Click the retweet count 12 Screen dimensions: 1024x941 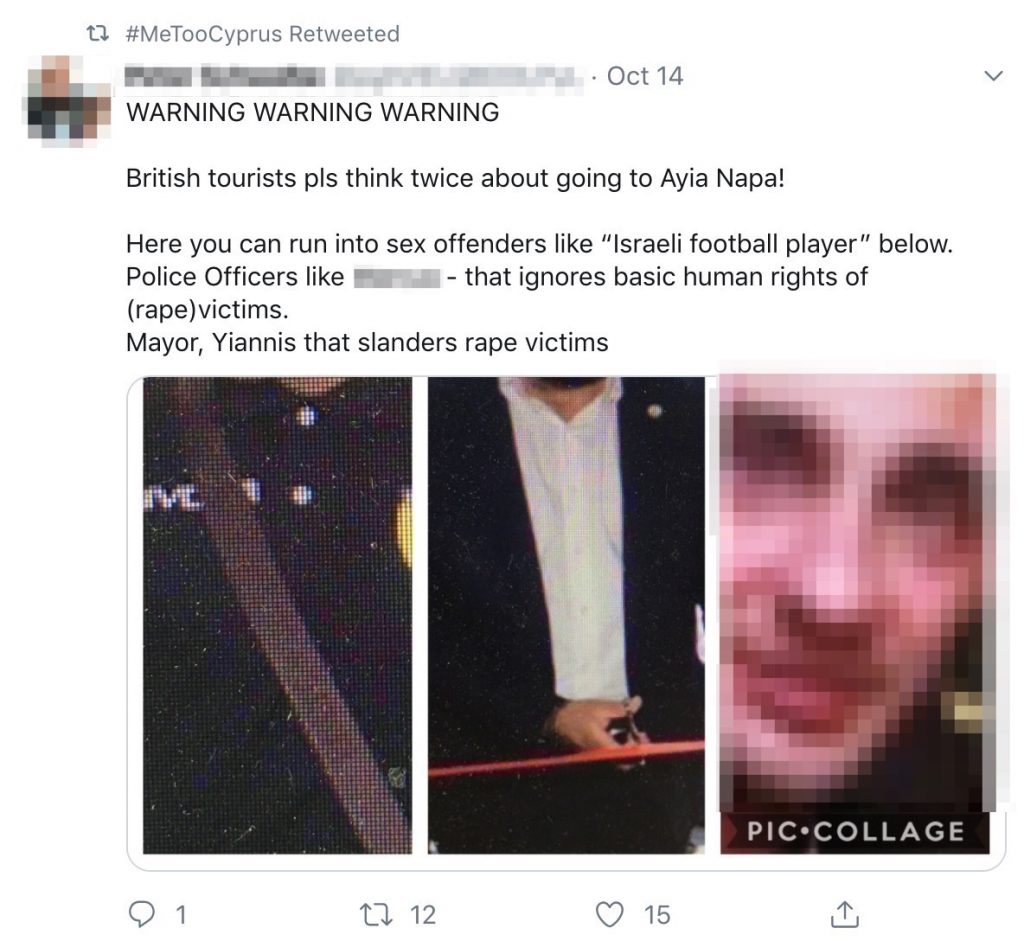(423, 915)
